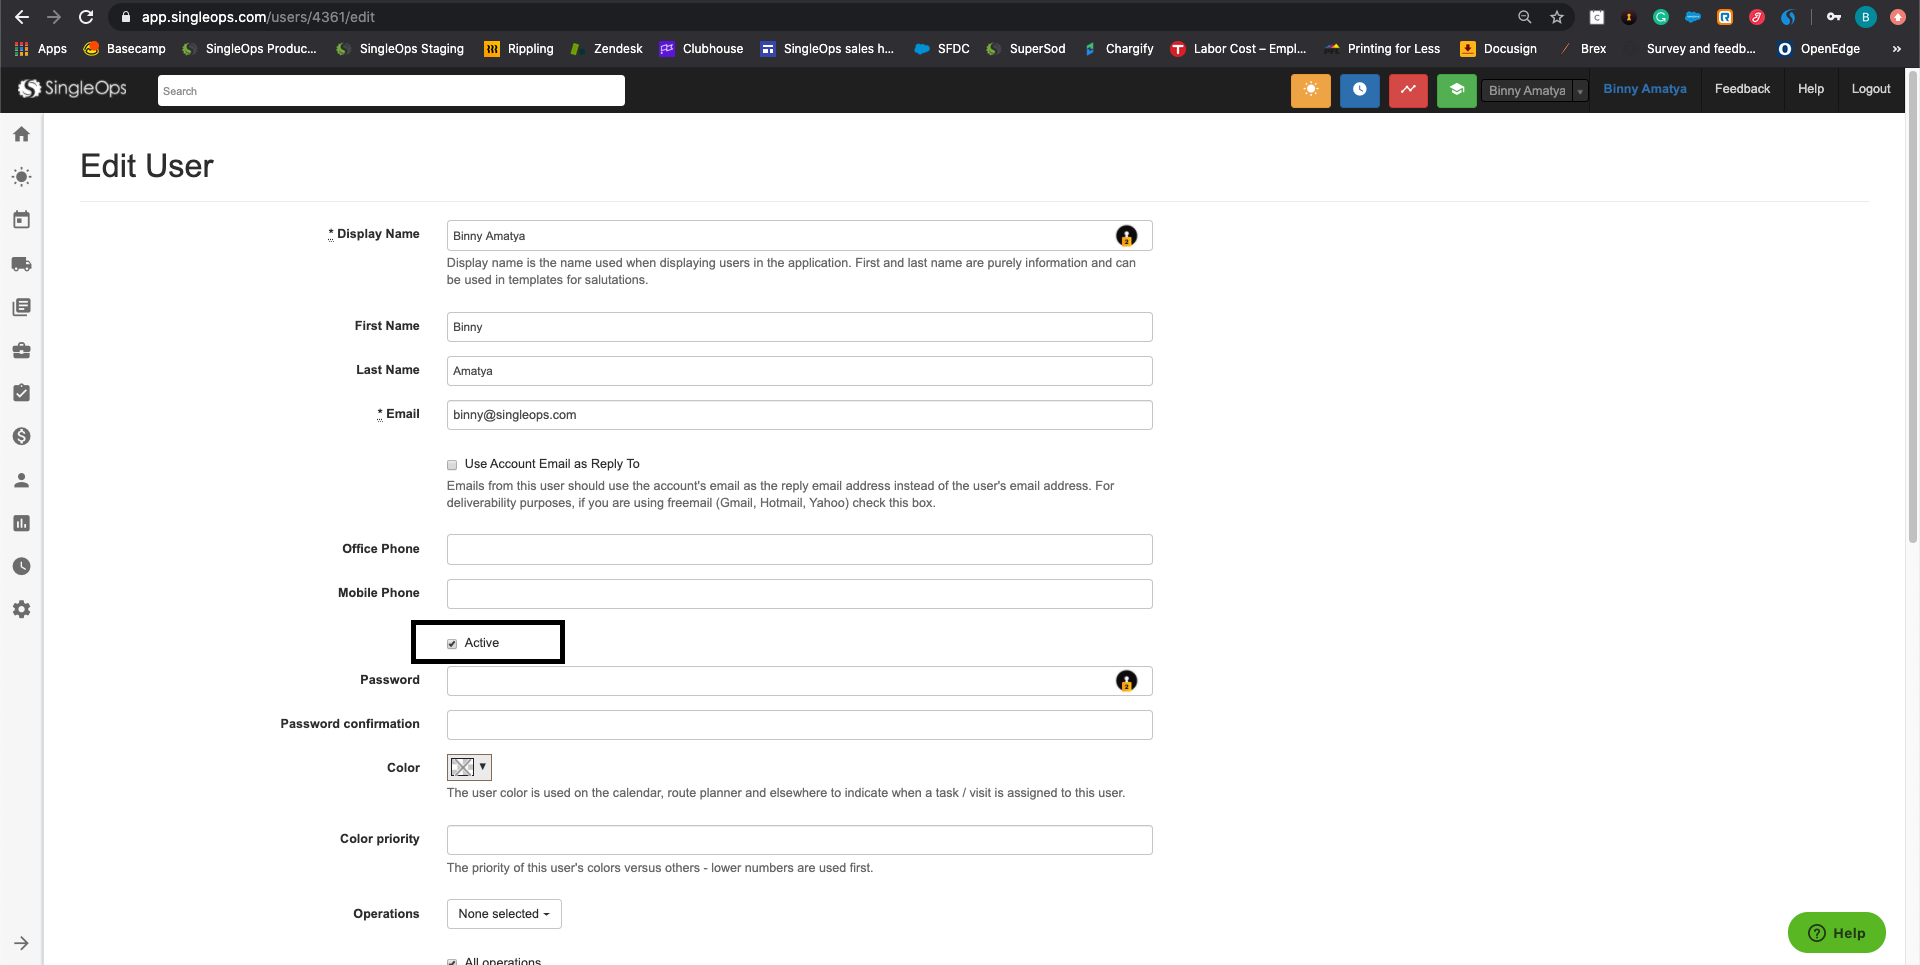Open the Zendesk bookmark
The width and height of the screenshot is (1920, 965).
point(606,49)
